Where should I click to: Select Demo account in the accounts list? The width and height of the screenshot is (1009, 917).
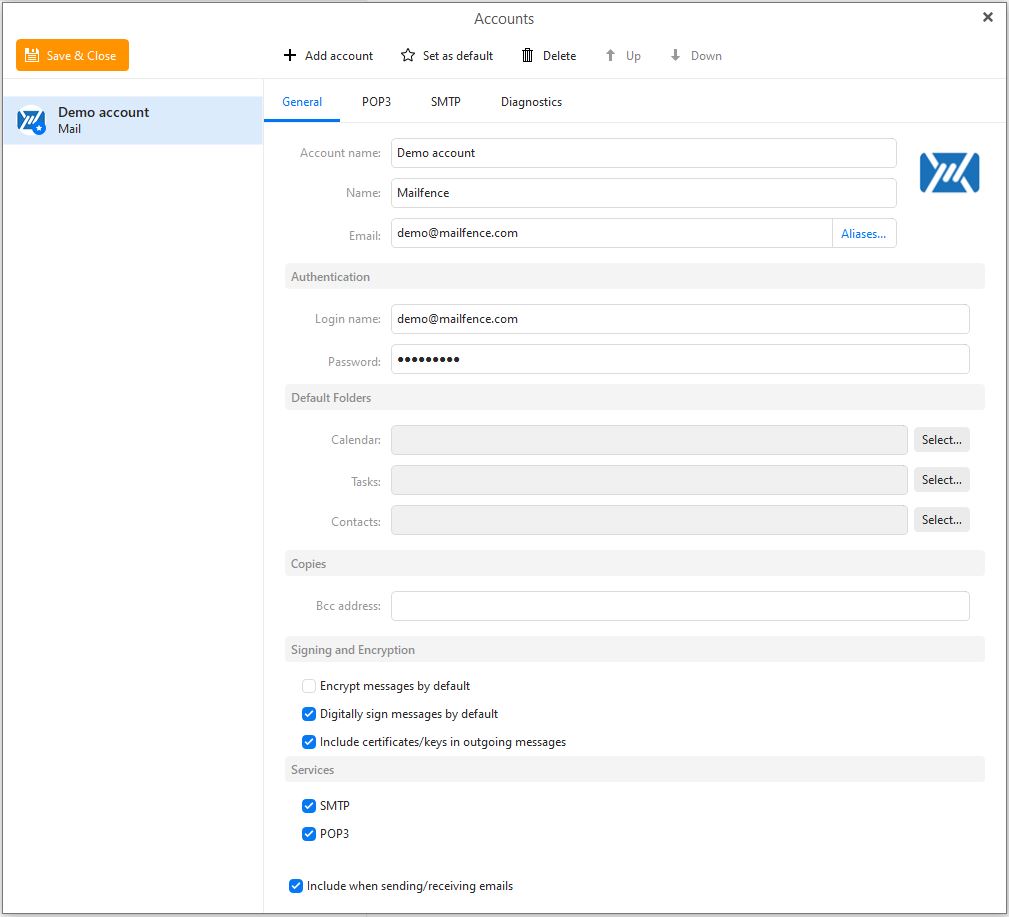[133, 120]
